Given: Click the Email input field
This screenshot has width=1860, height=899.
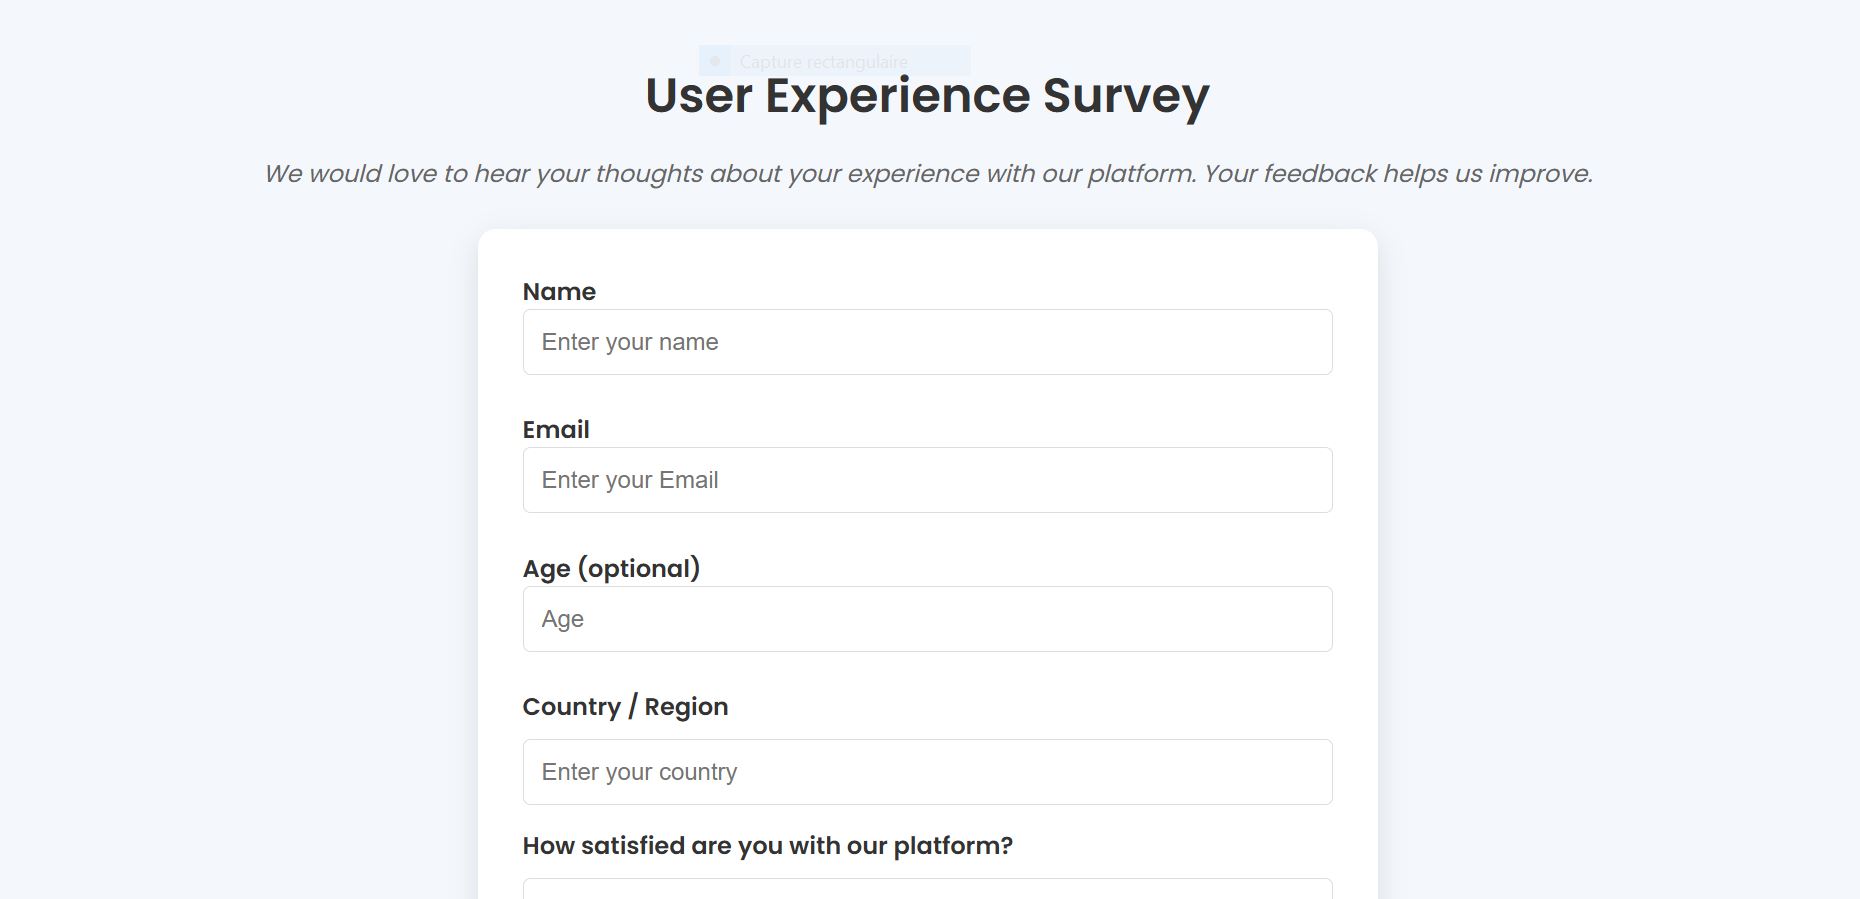Looking at the screenshot, I should click(x=926, y=480).
